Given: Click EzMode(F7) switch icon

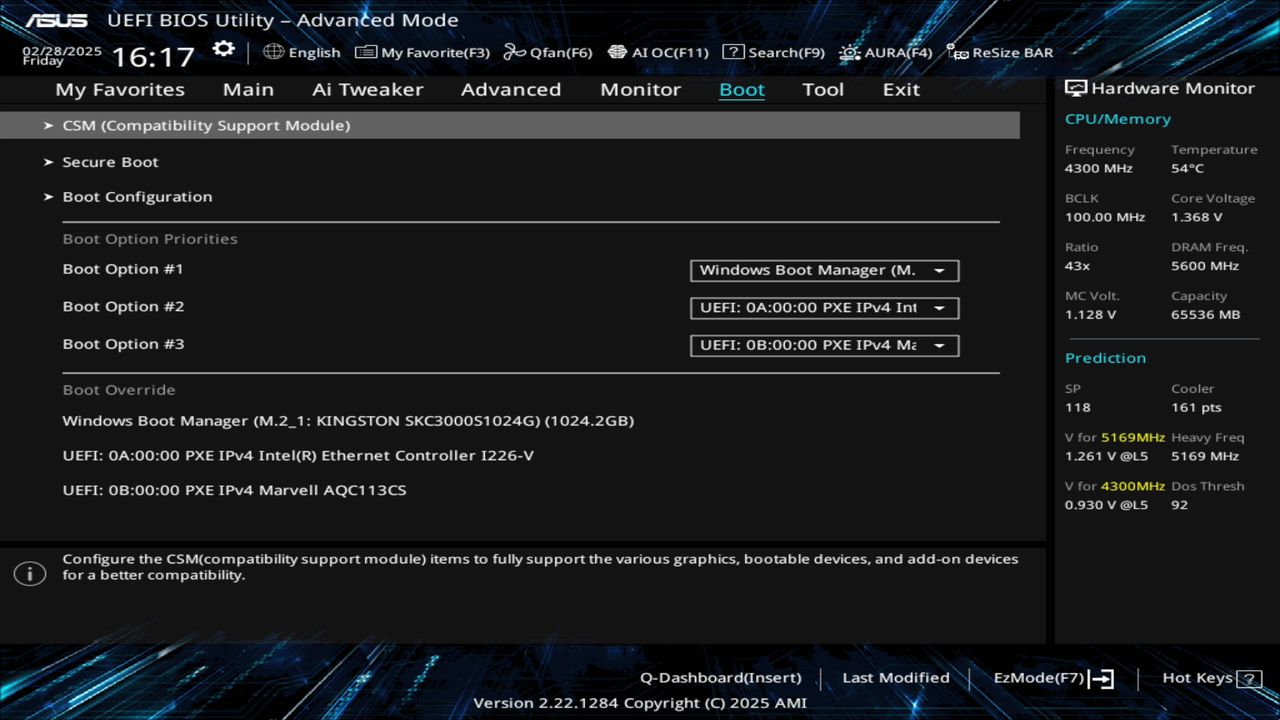Looking at the screenshot, I should pyautogui.click(x=1101, y=679).
